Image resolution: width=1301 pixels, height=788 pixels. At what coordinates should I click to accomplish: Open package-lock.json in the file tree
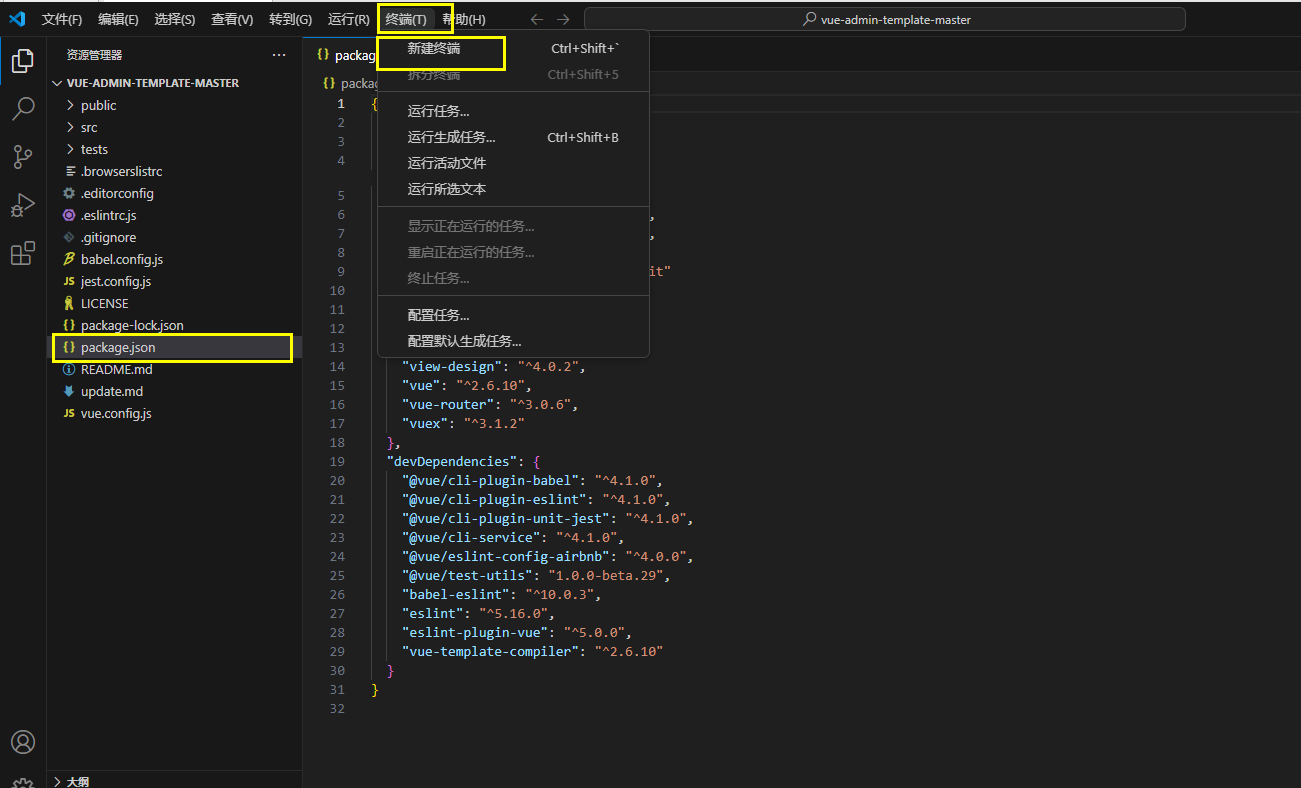click(174, 325)
